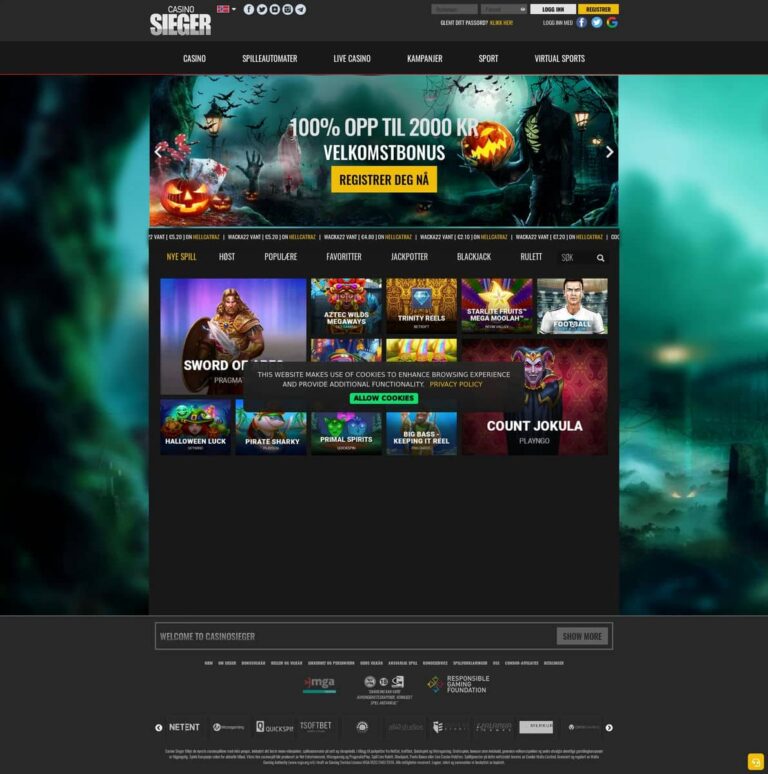This screenshot has height=774, width=768.
Task: Select the Nye Spill tab
Action: pos(181,257)
